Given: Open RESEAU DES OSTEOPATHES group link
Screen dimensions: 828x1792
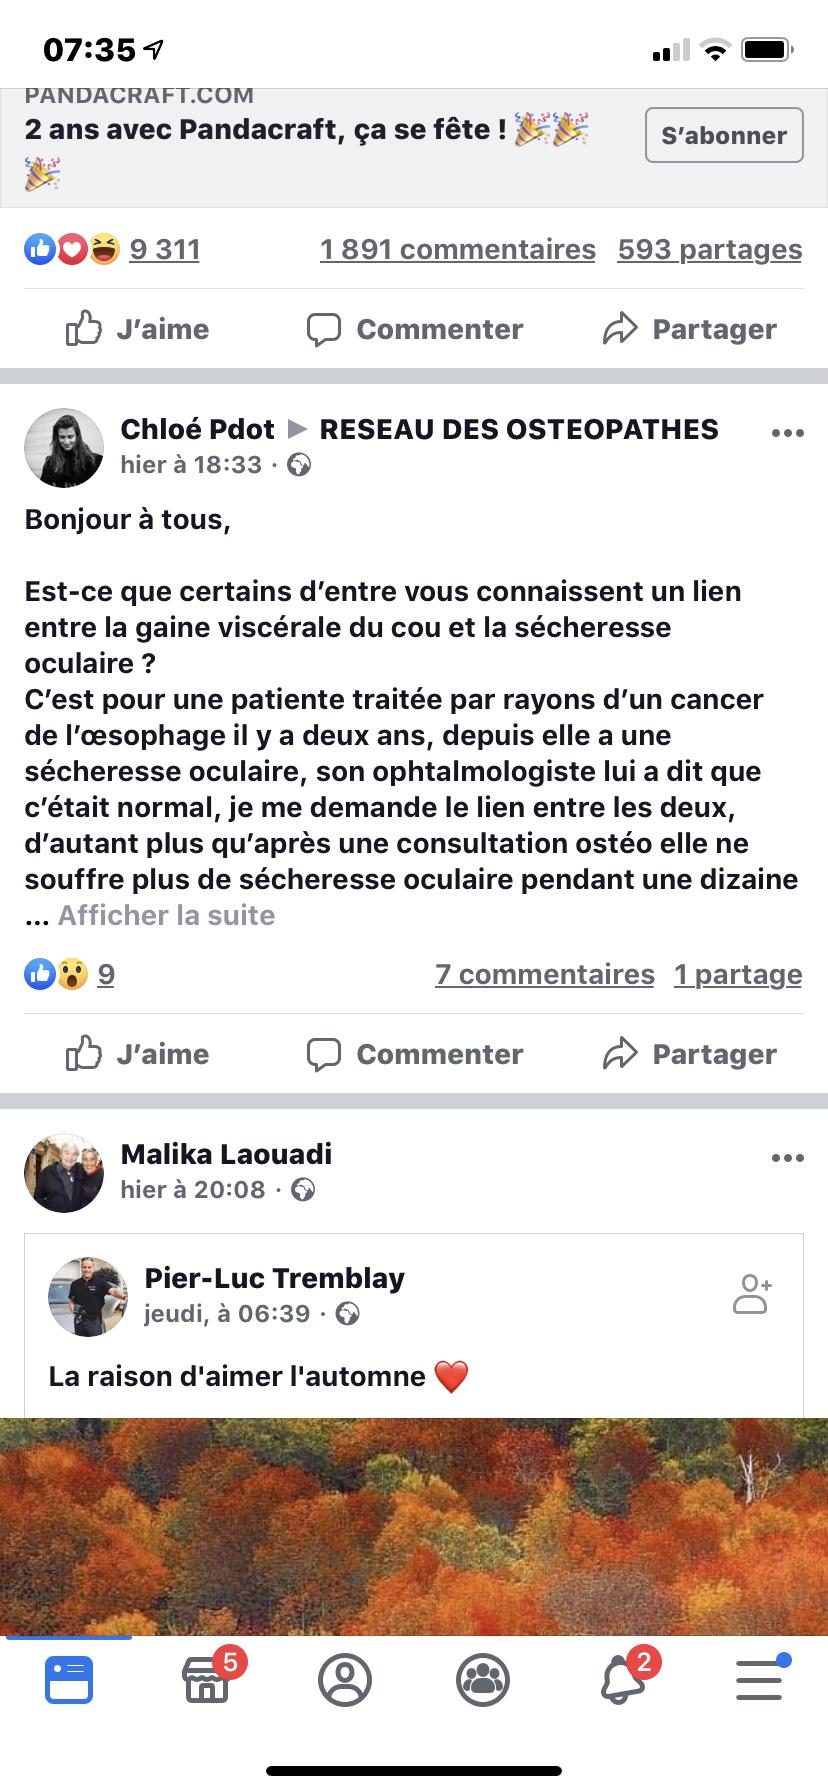Looking at the screenshot, I should [519, 429].
